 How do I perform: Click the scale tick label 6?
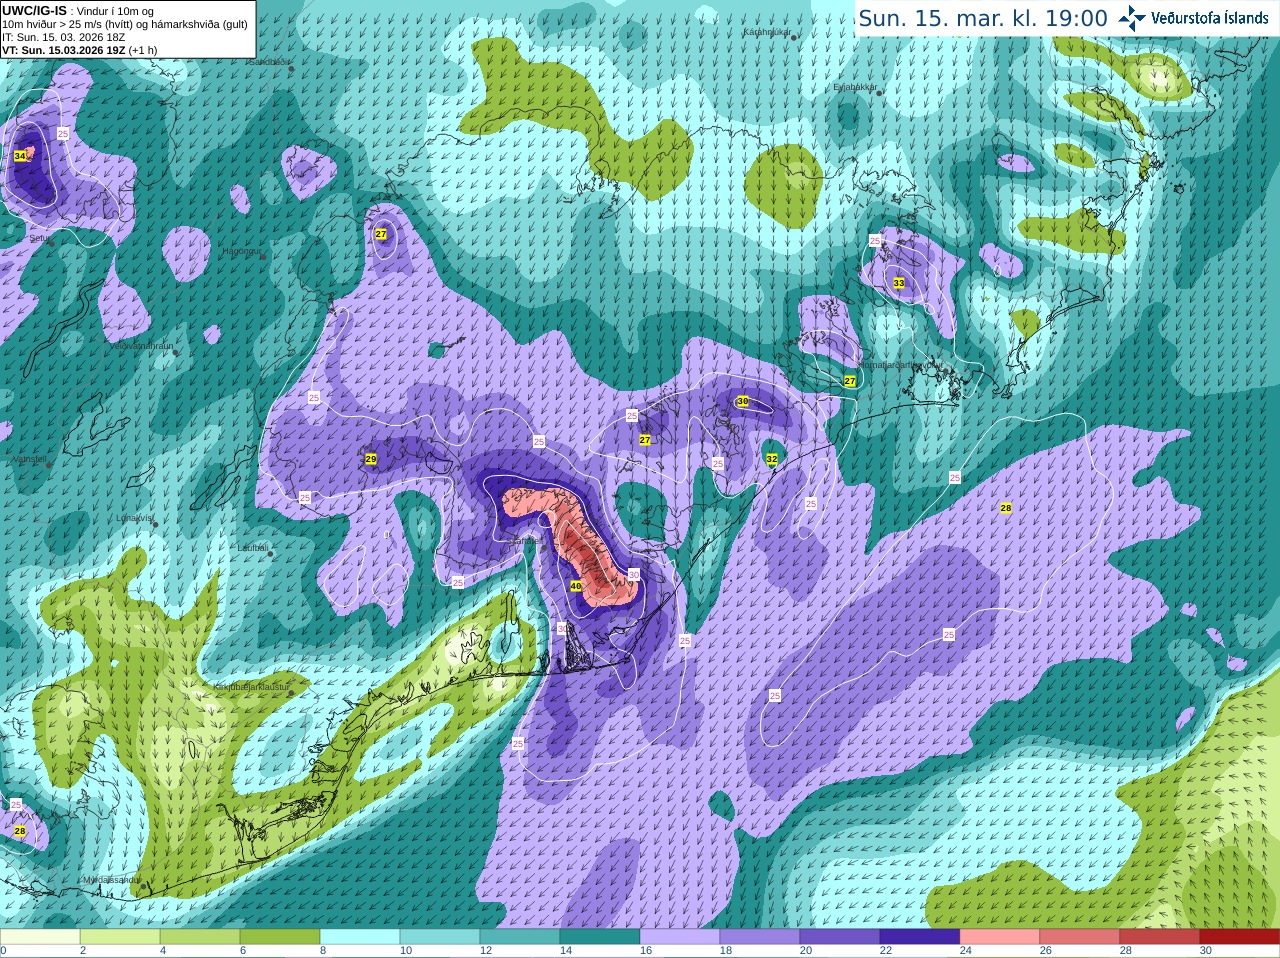pyautogui.click(x=243, y=951)
